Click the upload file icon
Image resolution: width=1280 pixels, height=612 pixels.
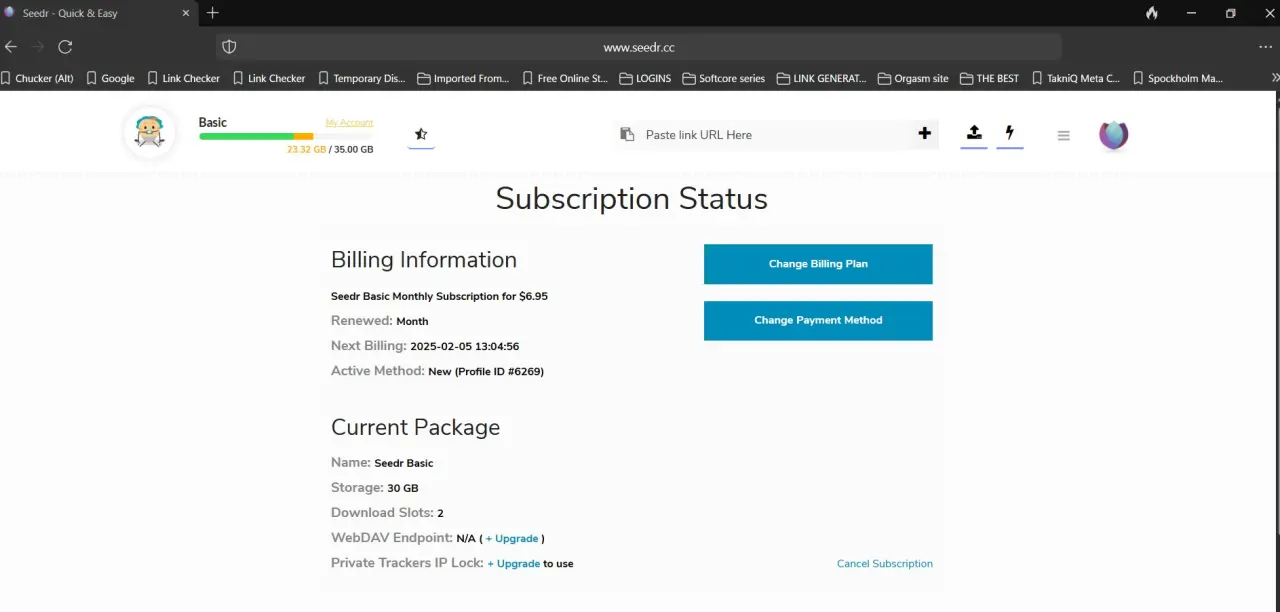[x=974, y=133]
